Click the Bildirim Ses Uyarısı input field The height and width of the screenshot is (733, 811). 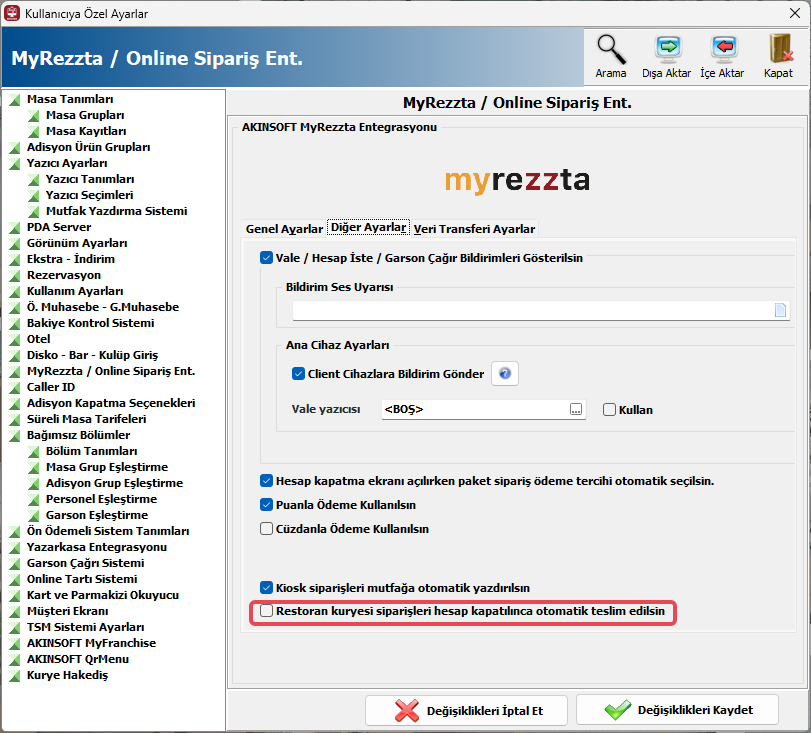pos(533,310)
